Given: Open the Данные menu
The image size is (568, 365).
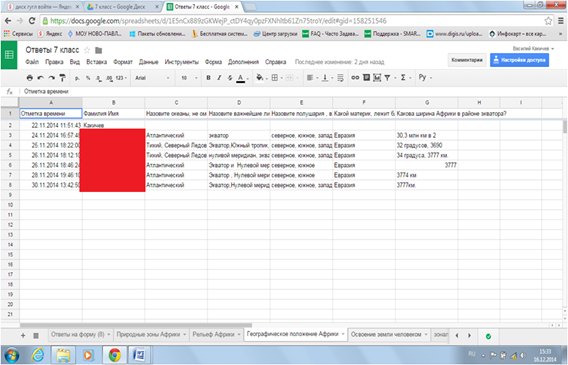Looking at the screenshot, I should coord(149,62).
